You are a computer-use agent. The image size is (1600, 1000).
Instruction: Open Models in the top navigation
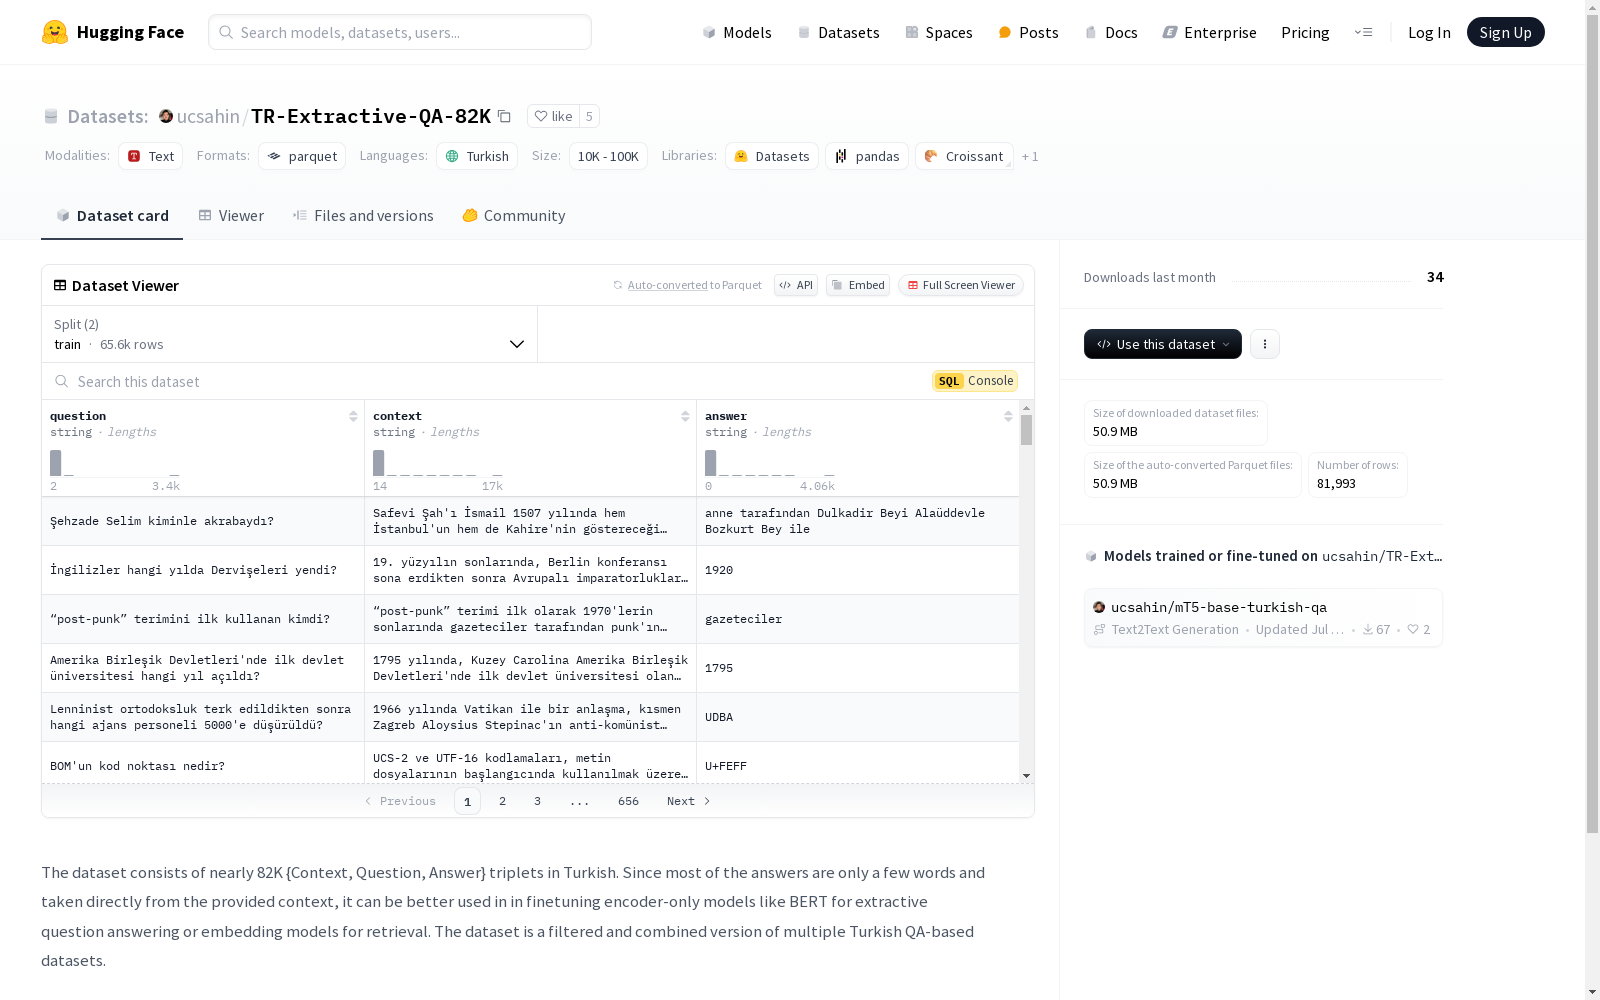pos(737,32)
